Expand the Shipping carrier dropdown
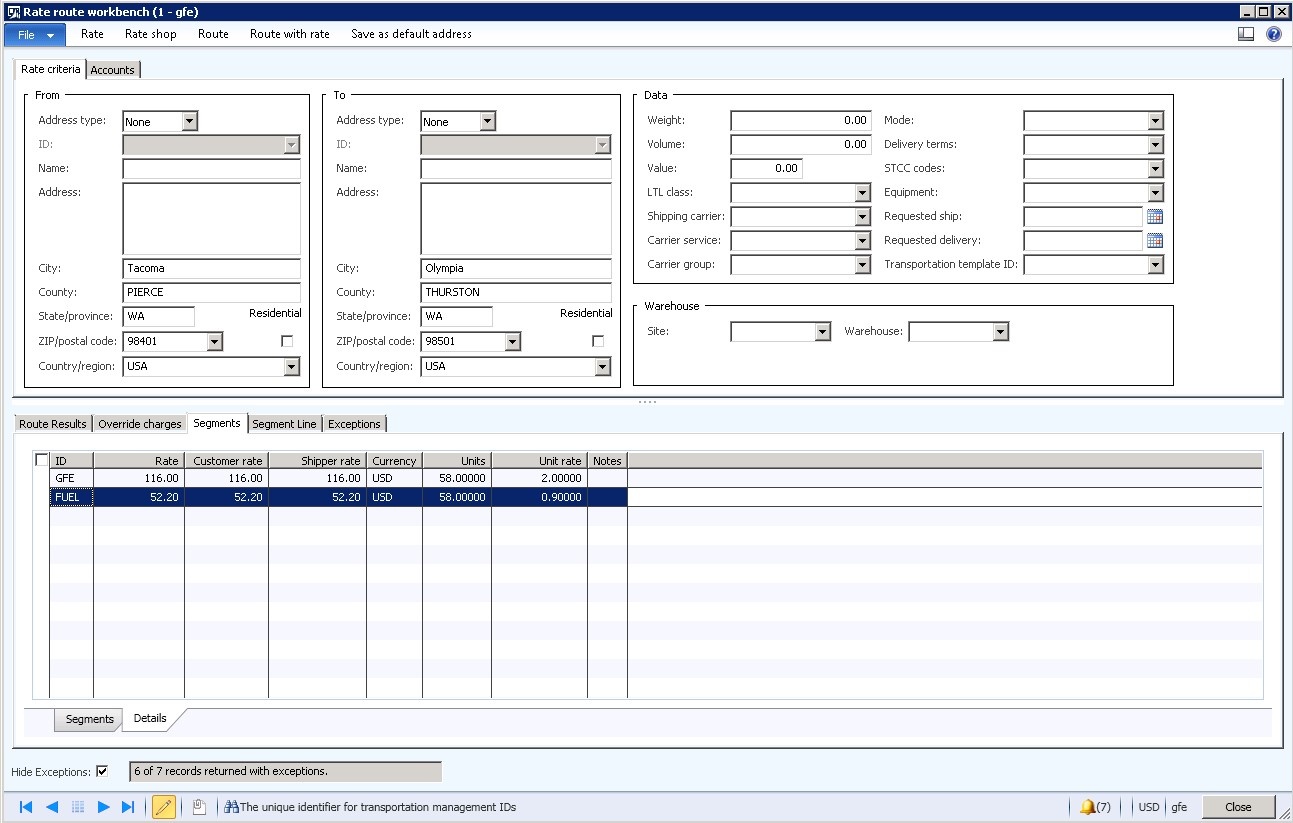The height and width of the screenshot is (823, 1293). (863, 217)
